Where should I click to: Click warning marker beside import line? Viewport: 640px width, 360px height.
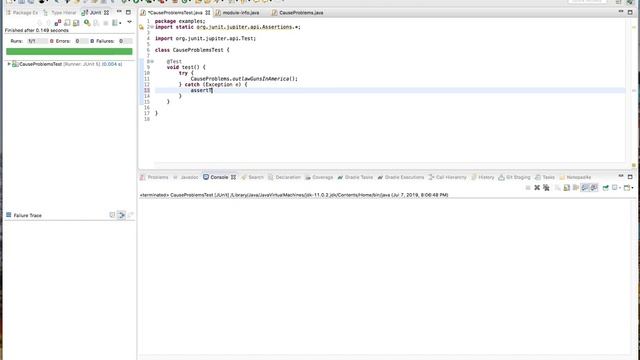[x=142, y=27]
